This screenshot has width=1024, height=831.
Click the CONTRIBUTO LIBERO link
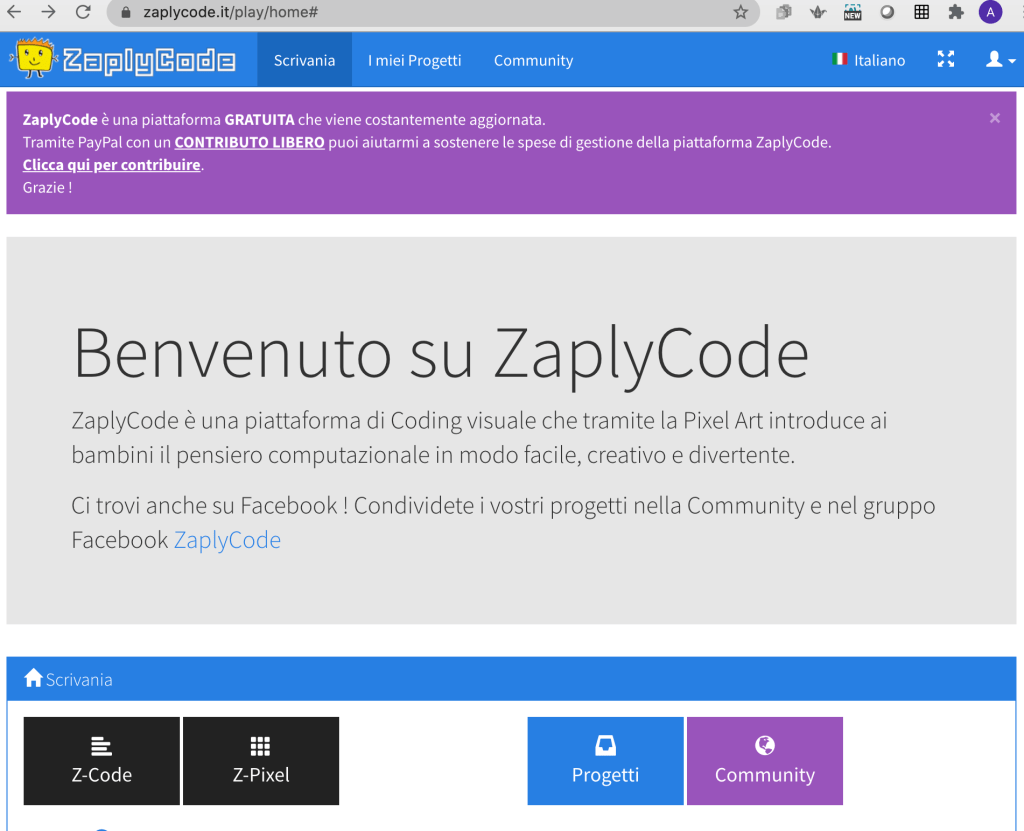point(249,142)
